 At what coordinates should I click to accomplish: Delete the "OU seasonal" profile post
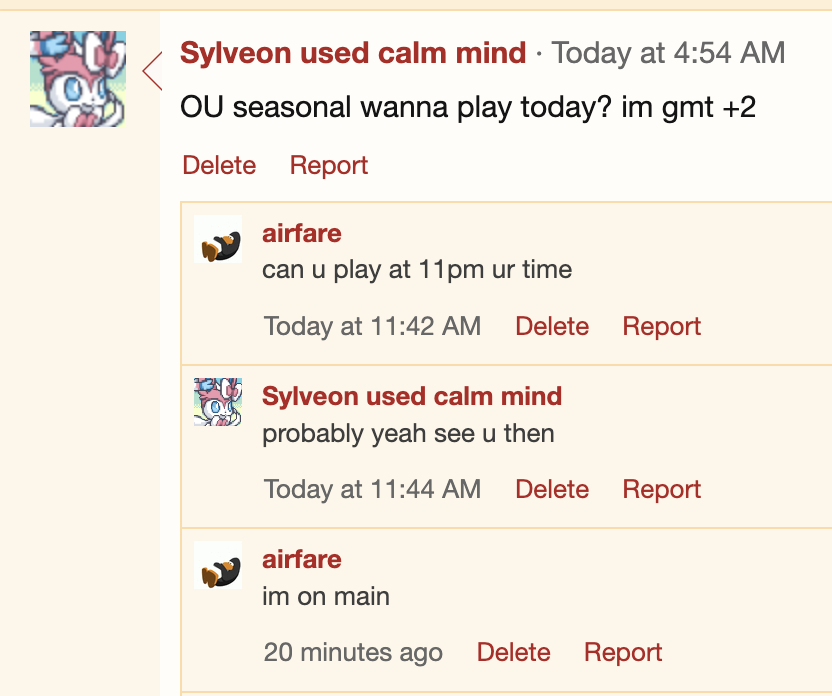219,165
